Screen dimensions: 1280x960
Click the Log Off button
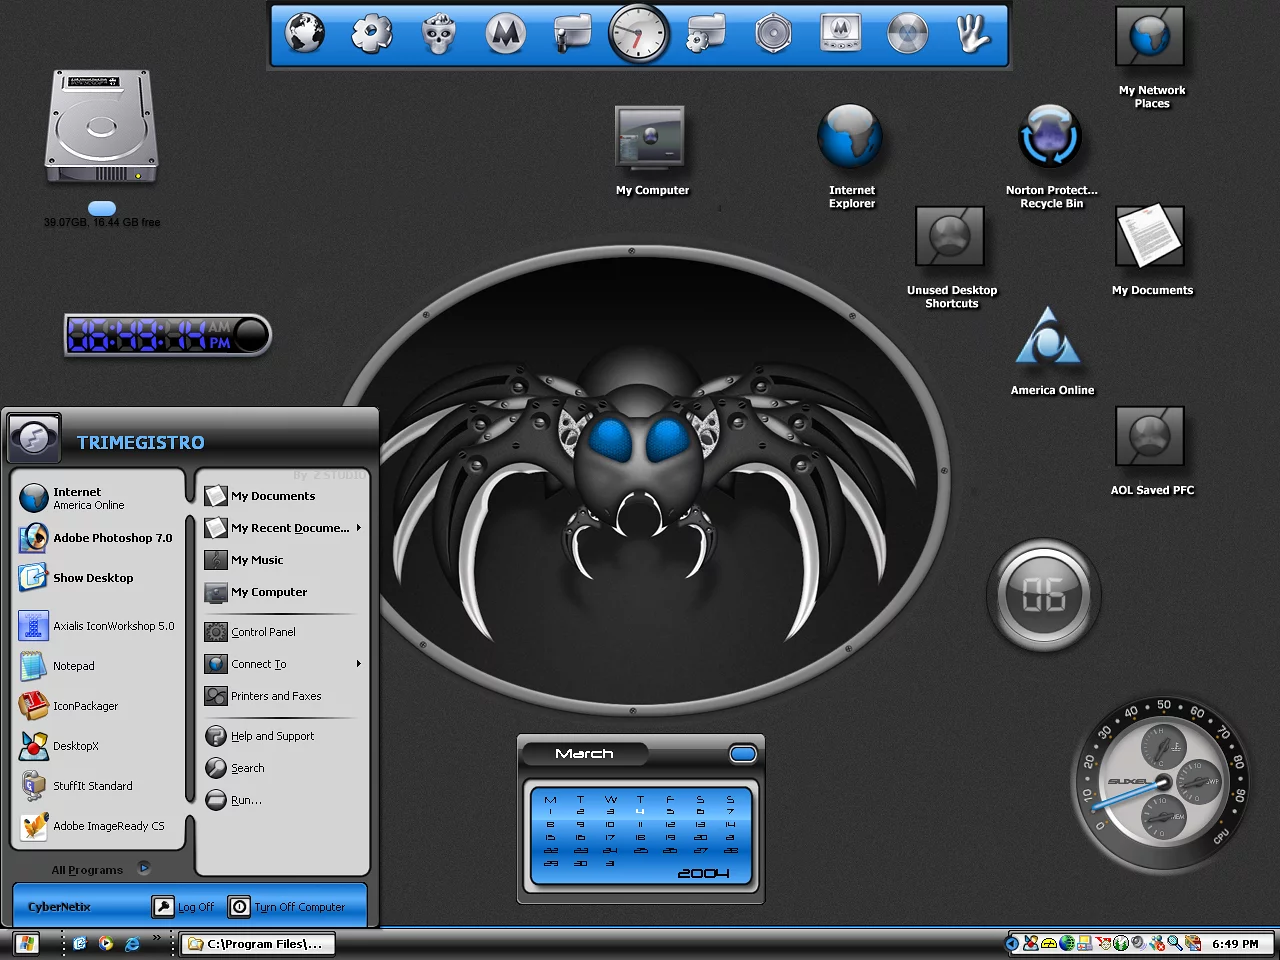[184, 907]
